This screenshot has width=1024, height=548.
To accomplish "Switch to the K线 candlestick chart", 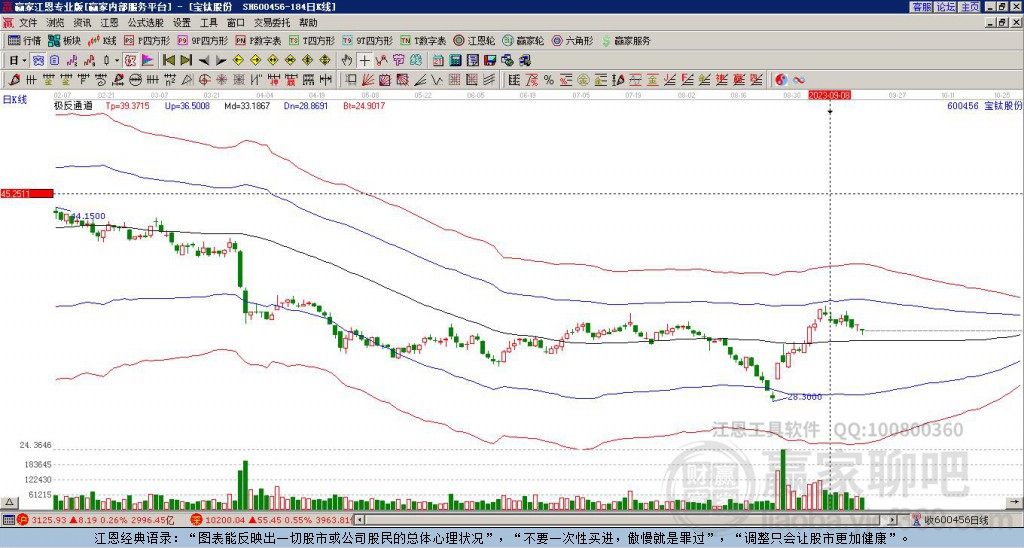I will pos(102,40).
